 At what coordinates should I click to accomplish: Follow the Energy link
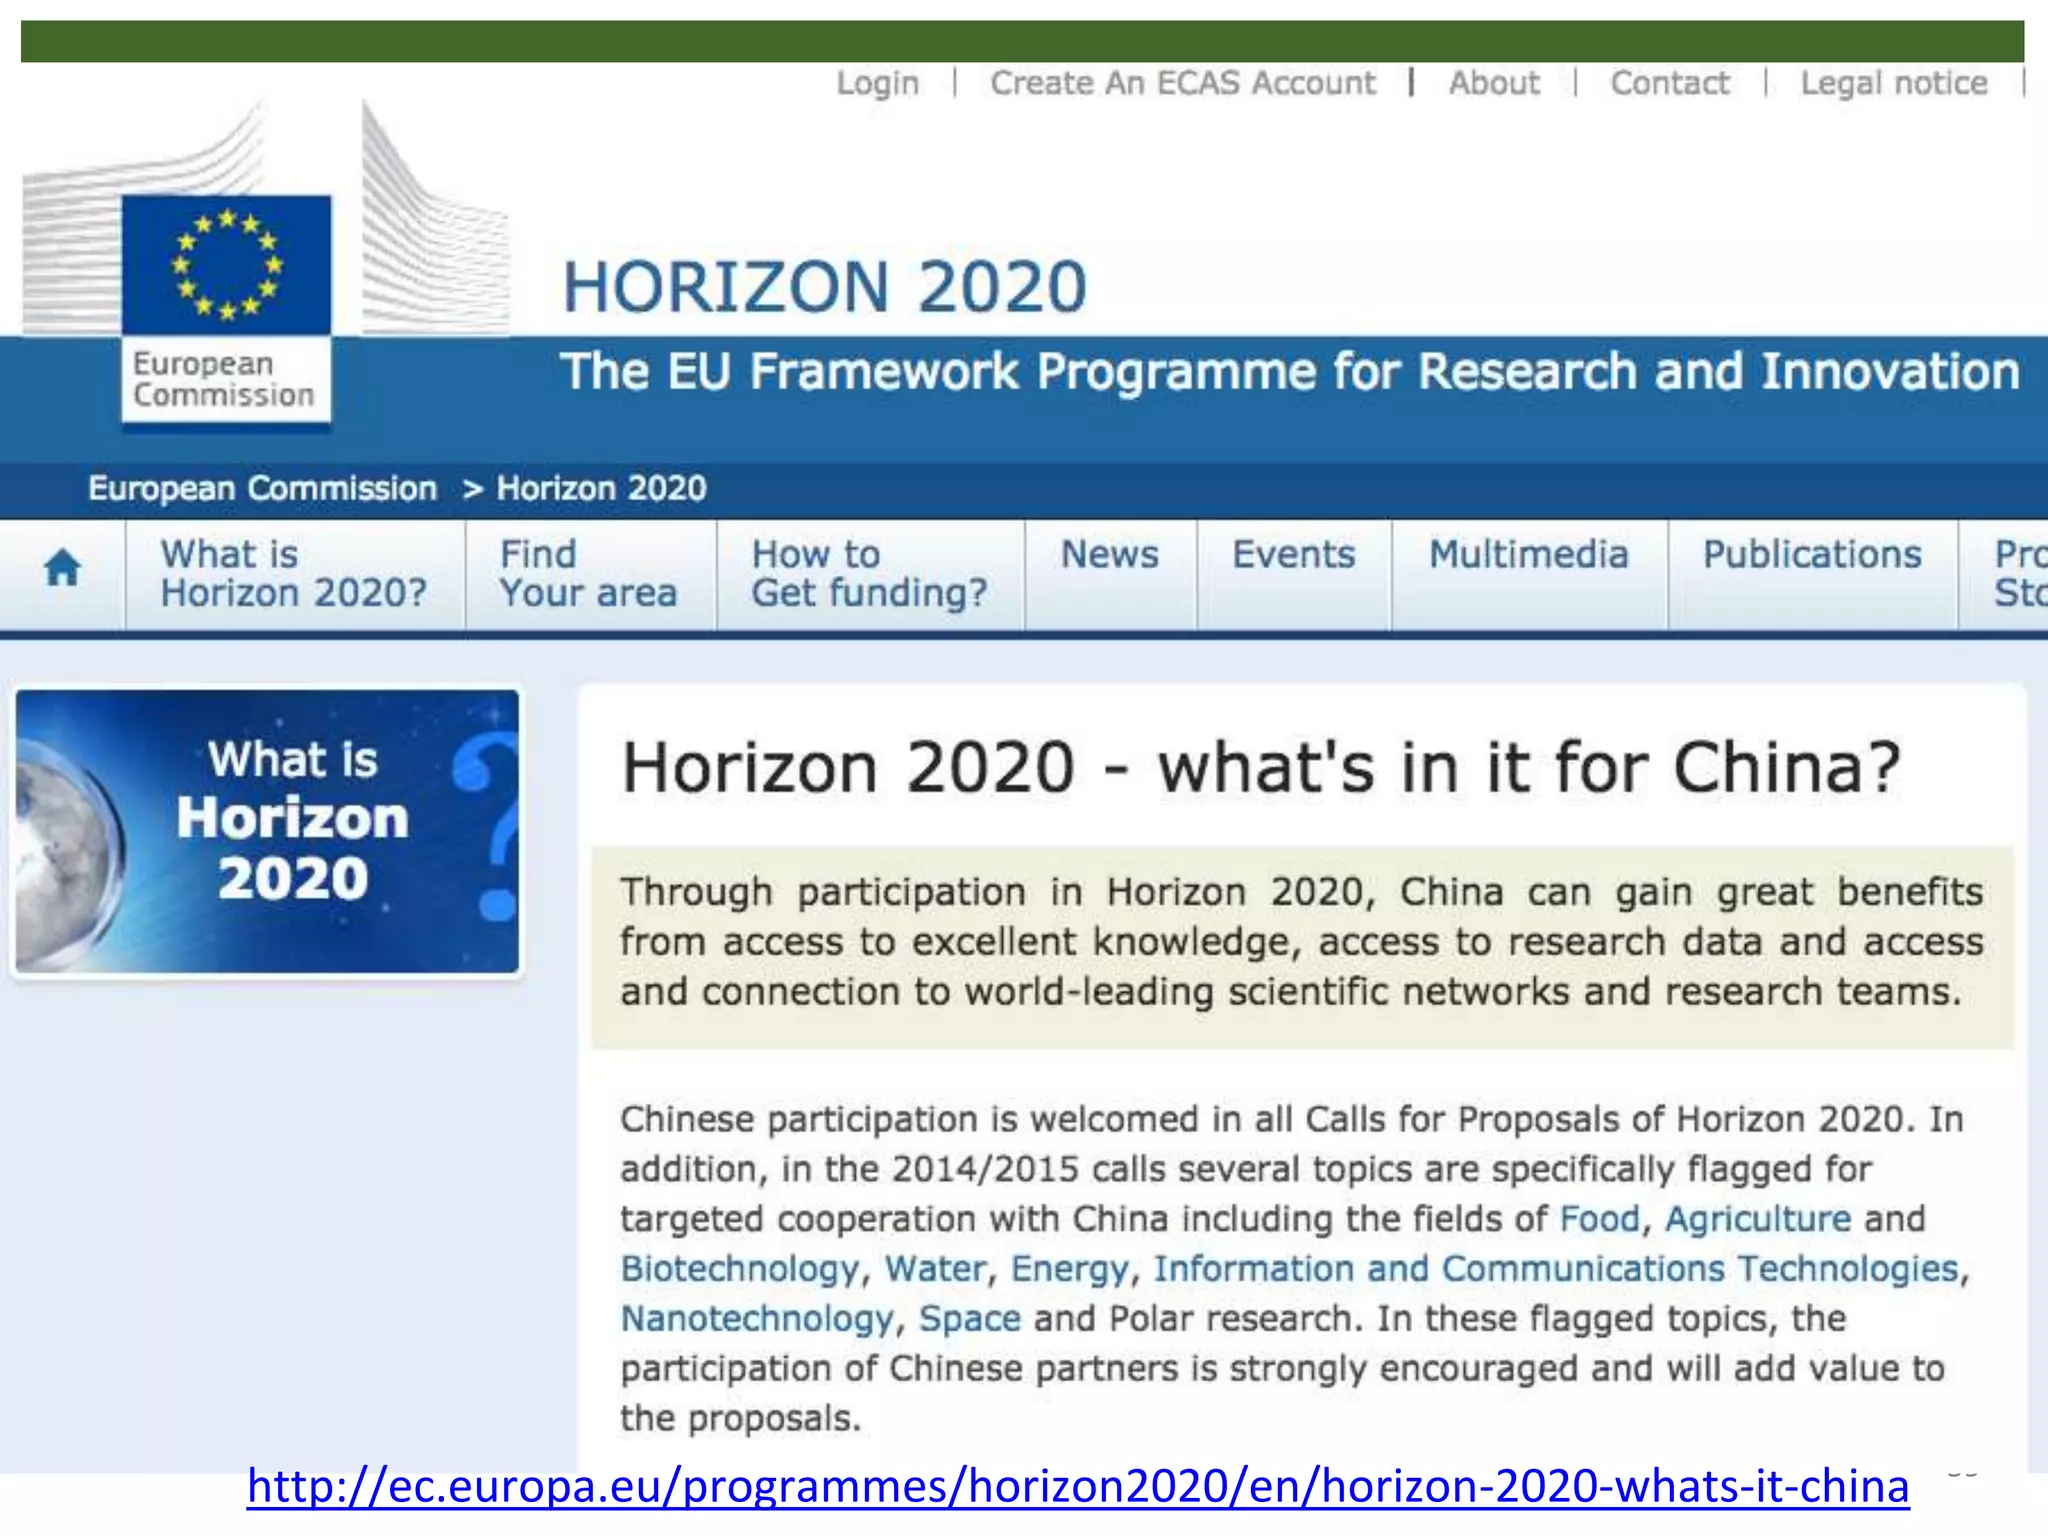pos(1069,1269)
